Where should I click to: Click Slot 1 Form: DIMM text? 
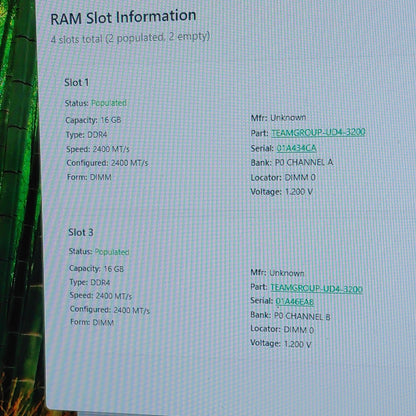tap(89, 177)
